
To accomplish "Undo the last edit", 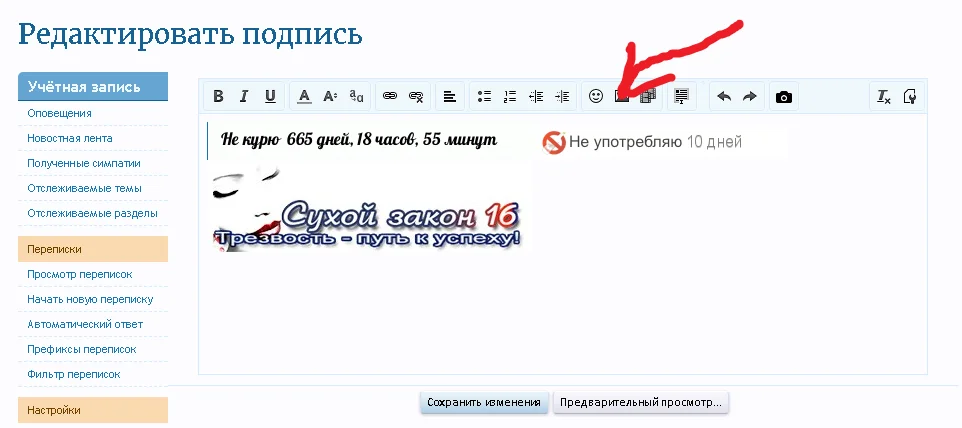I will (x=724, y=96).
